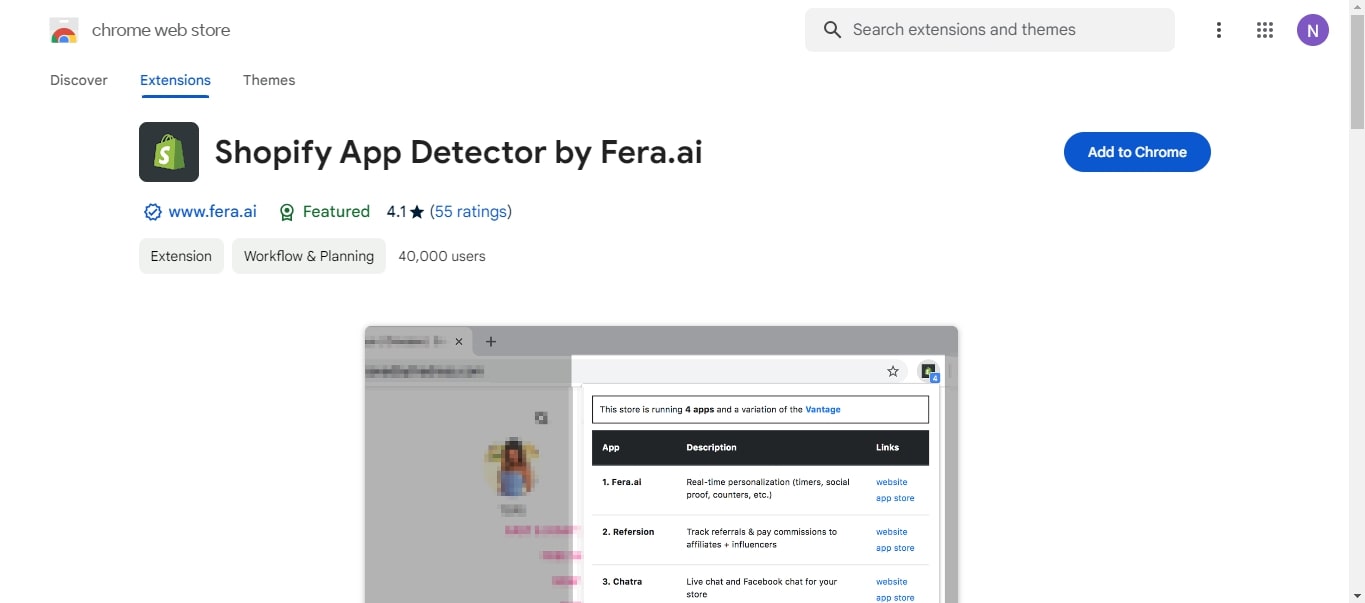Click the search magnifier icon

pos(832,30)
